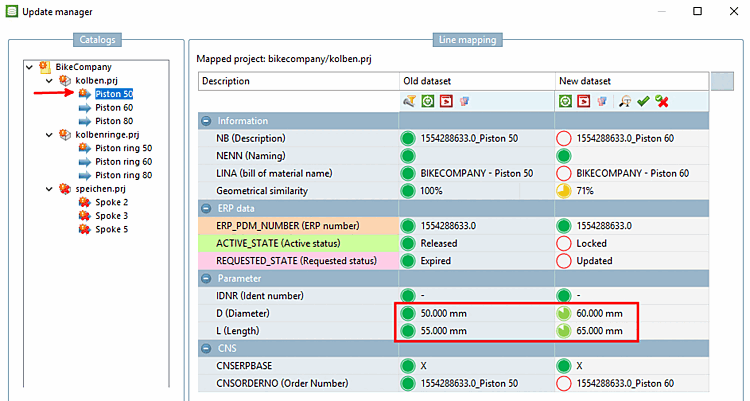Collapse the speichen.prj tree node
This screenshot has width=750, height=401.
click(x=50, y=189)
